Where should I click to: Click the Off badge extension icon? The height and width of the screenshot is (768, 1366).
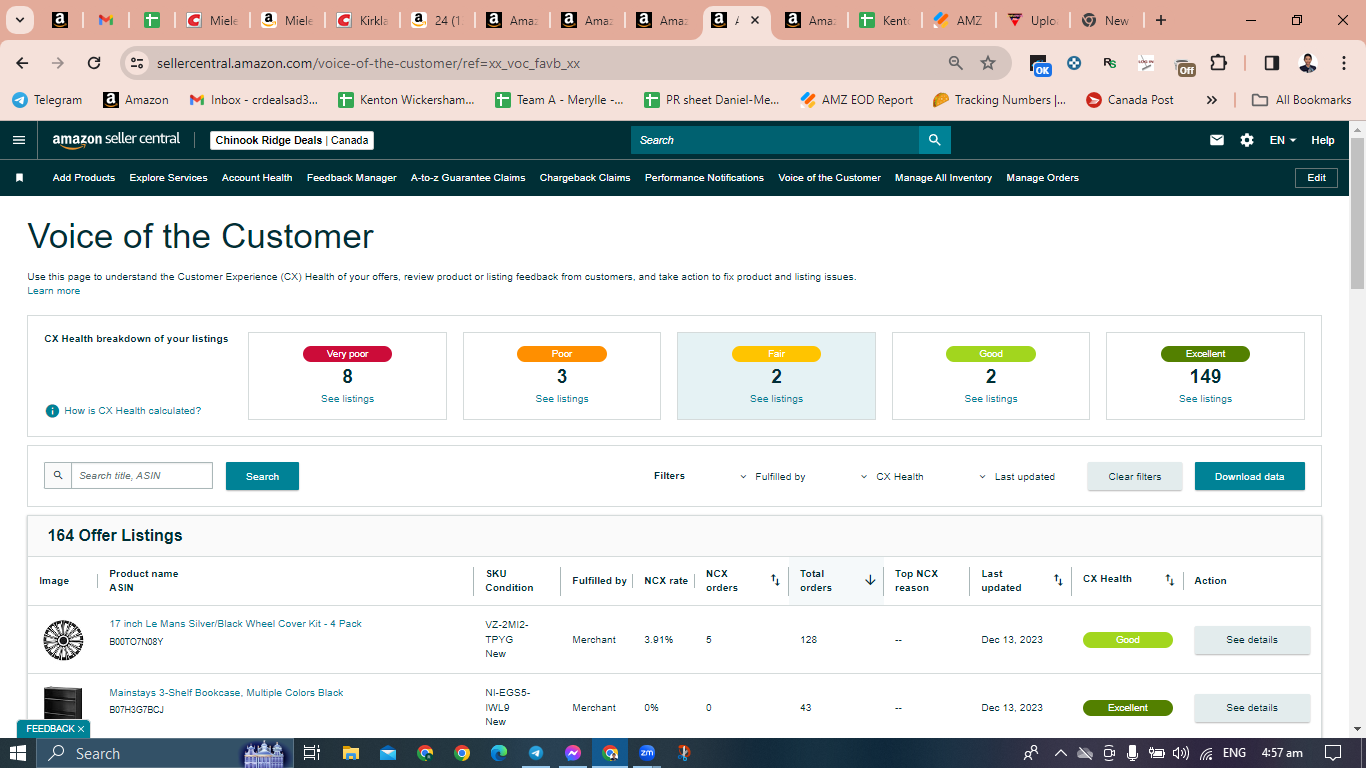(1184, 65)
